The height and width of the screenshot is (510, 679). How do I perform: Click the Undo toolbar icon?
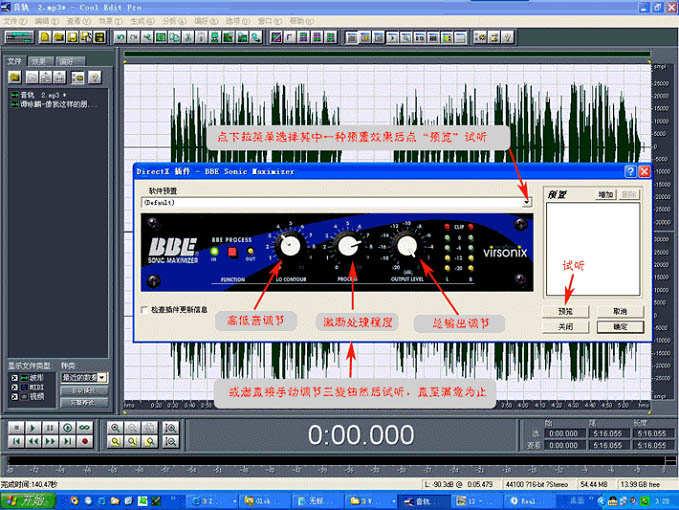pos(120,37)
